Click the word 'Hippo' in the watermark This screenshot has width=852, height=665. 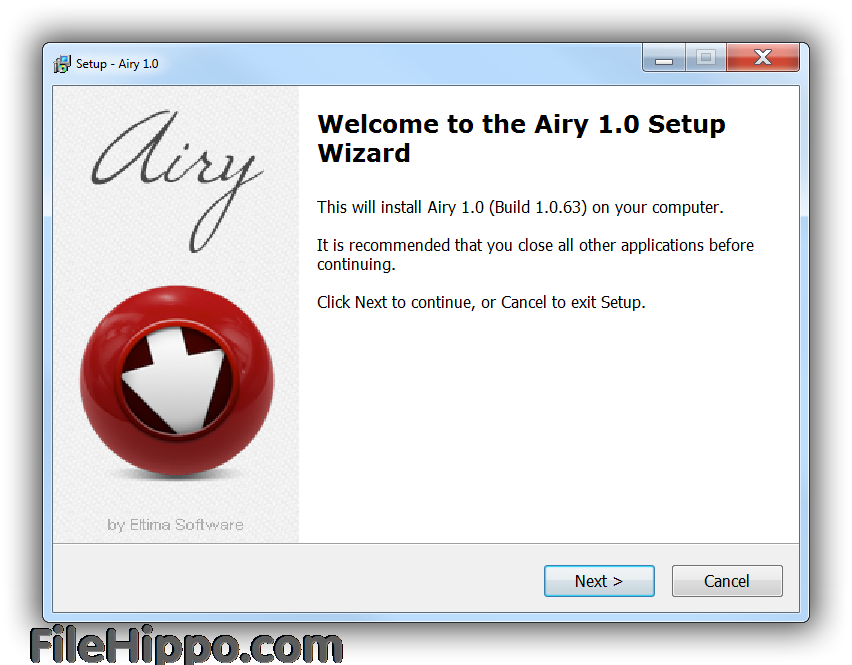[173, 645]
